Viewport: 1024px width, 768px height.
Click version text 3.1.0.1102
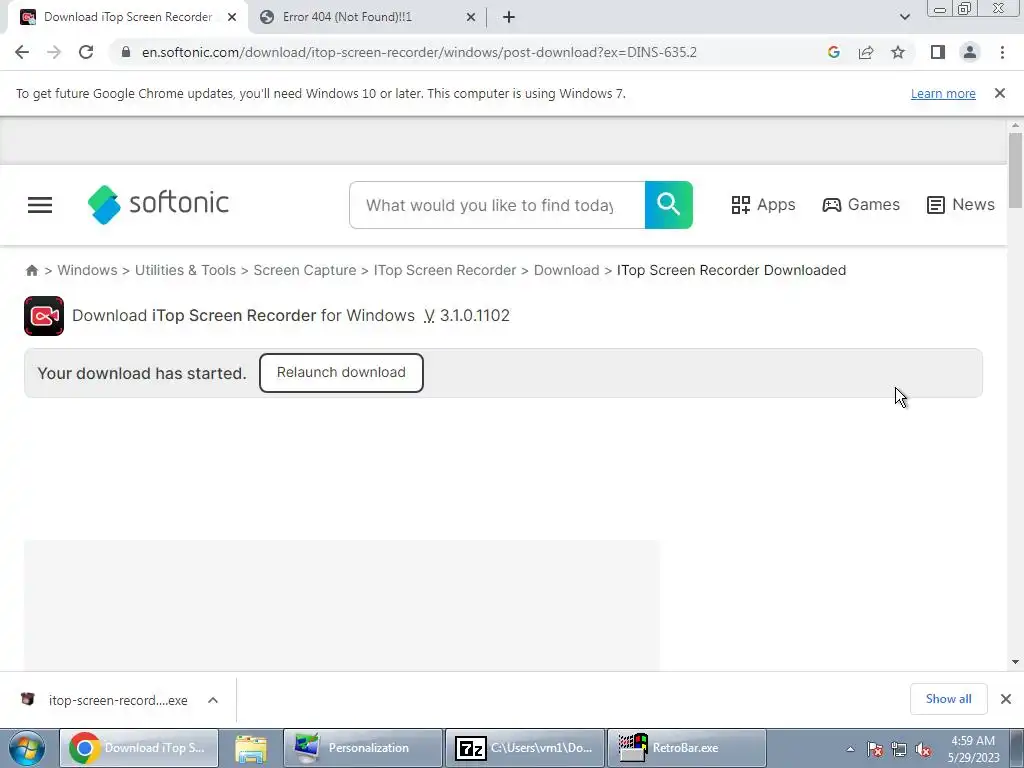click(x=475, y=315)
